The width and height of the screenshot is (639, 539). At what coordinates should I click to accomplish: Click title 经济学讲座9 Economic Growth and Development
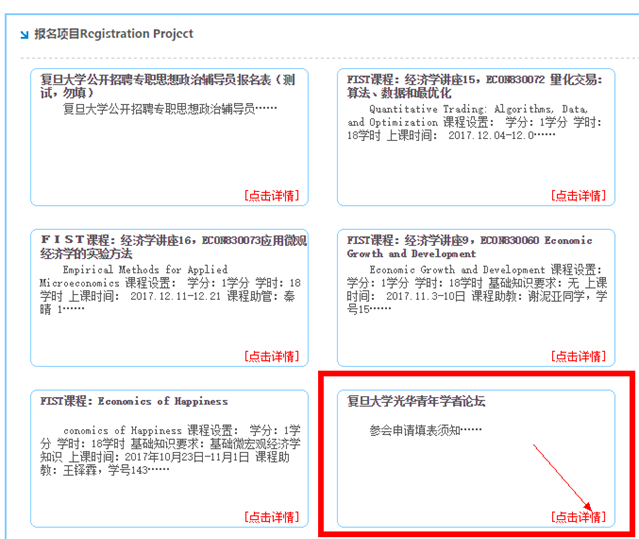coord(469,247)
